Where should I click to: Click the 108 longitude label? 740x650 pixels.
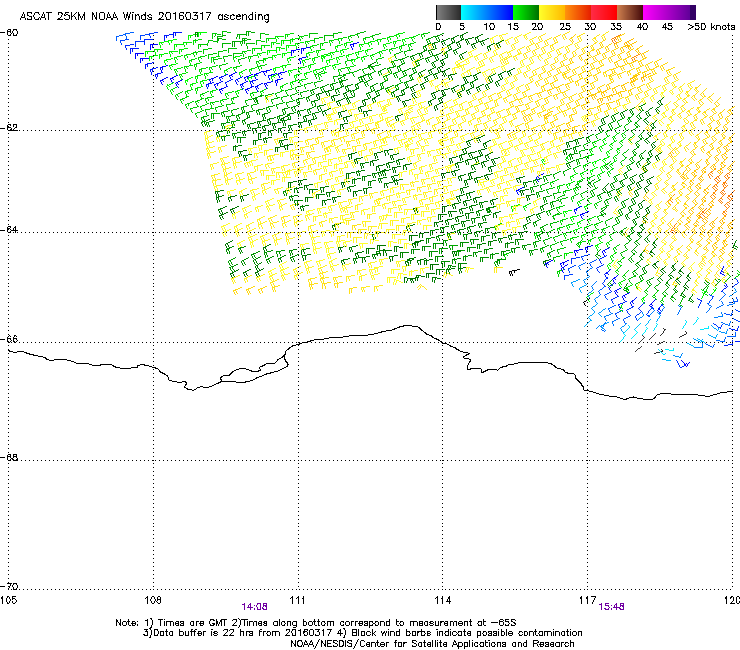point(153,600)
